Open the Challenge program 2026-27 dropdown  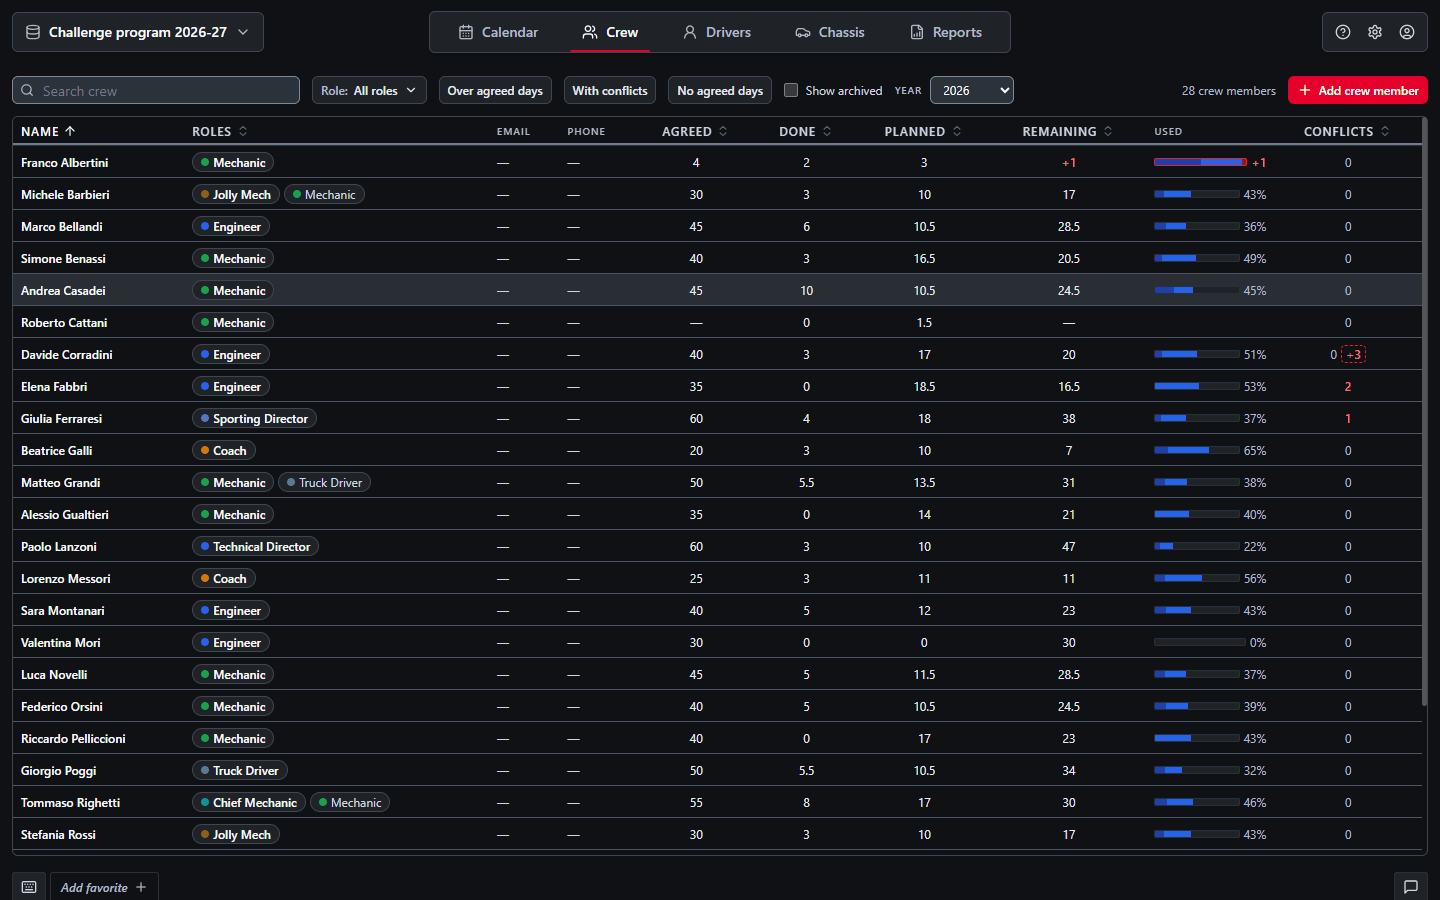[138, 32]
